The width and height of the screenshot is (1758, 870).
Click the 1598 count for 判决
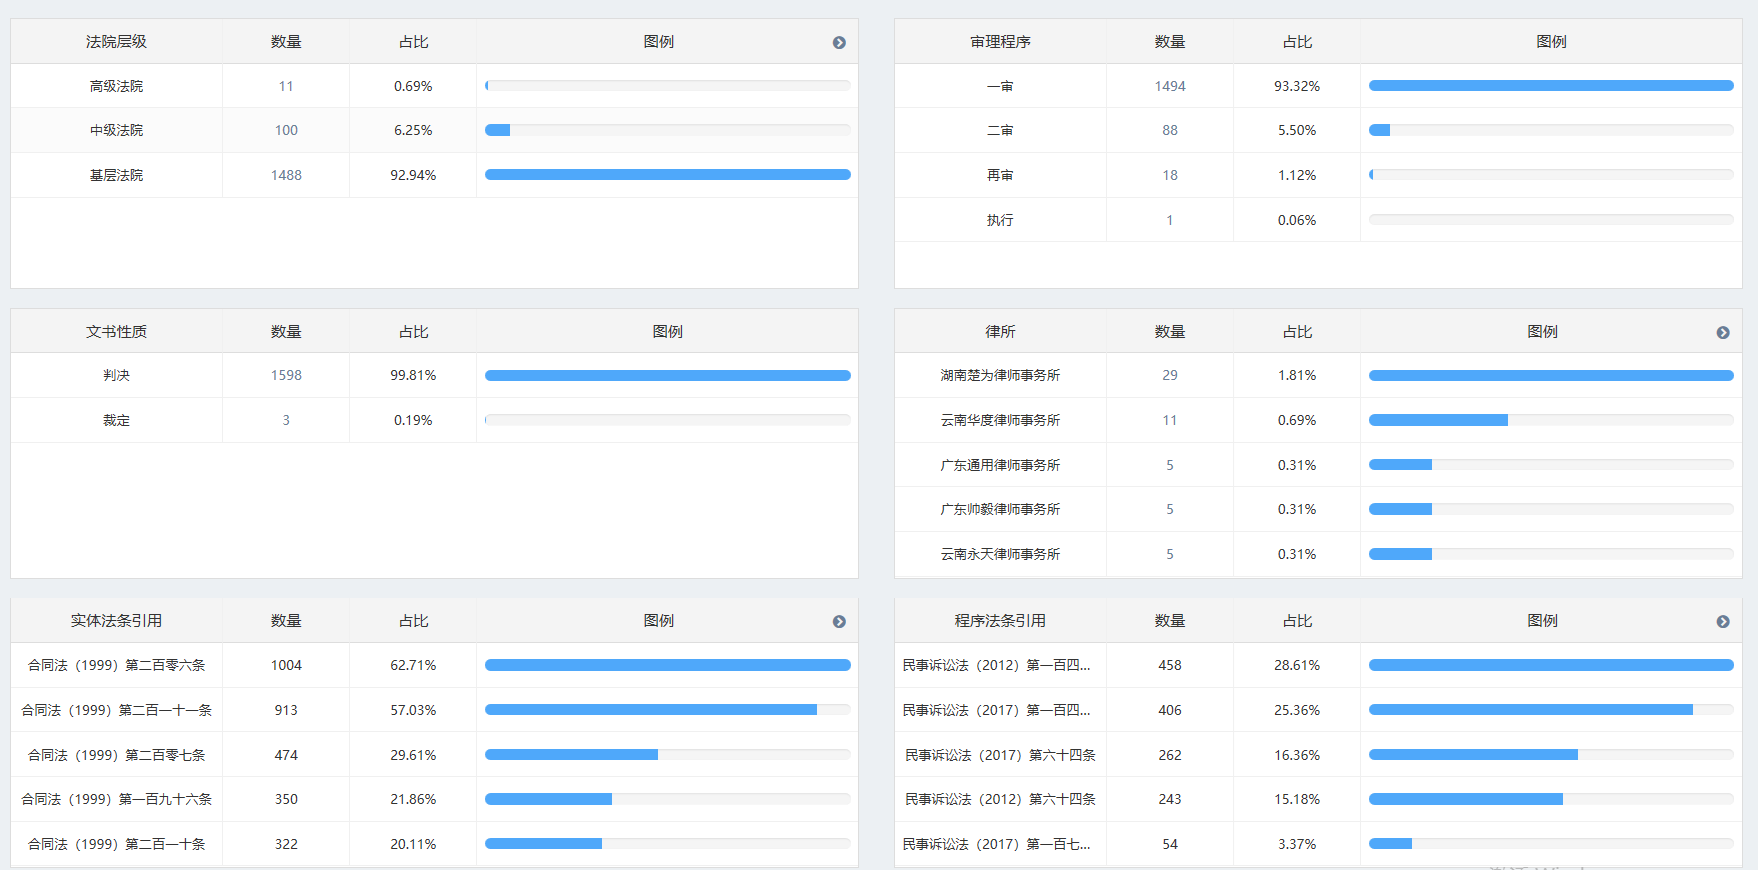point(286,375)
